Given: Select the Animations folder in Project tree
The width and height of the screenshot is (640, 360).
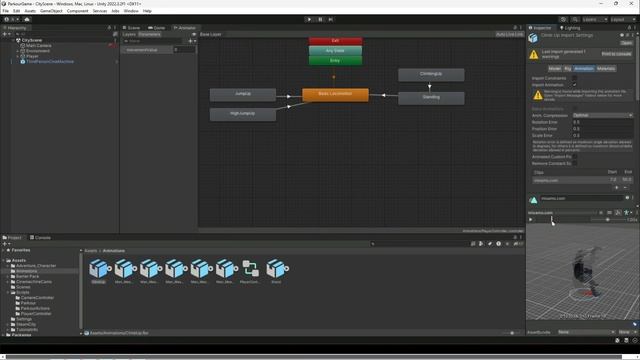Looking at the screenshot, I should point(27,271).
